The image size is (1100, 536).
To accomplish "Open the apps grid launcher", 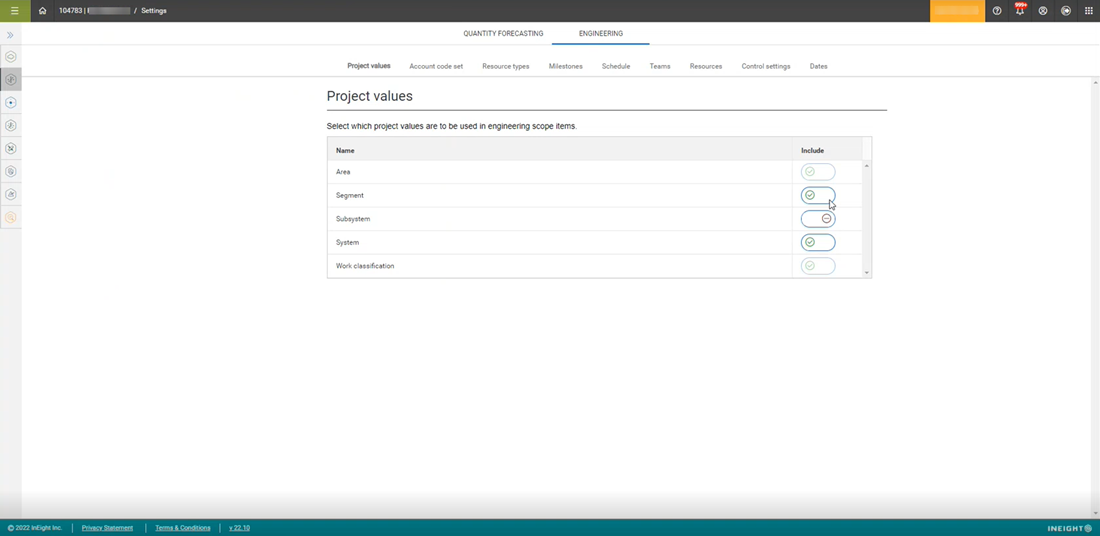I will (1089, 11).
